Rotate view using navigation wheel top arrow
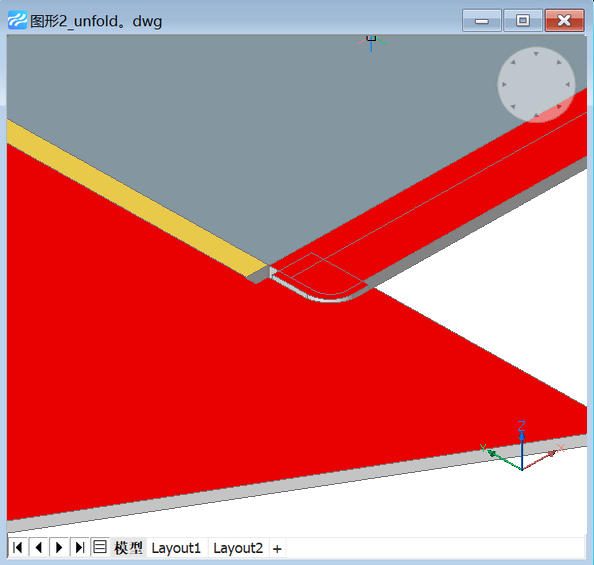The height and width of the screenshot is (565, 594). (536, 54)
